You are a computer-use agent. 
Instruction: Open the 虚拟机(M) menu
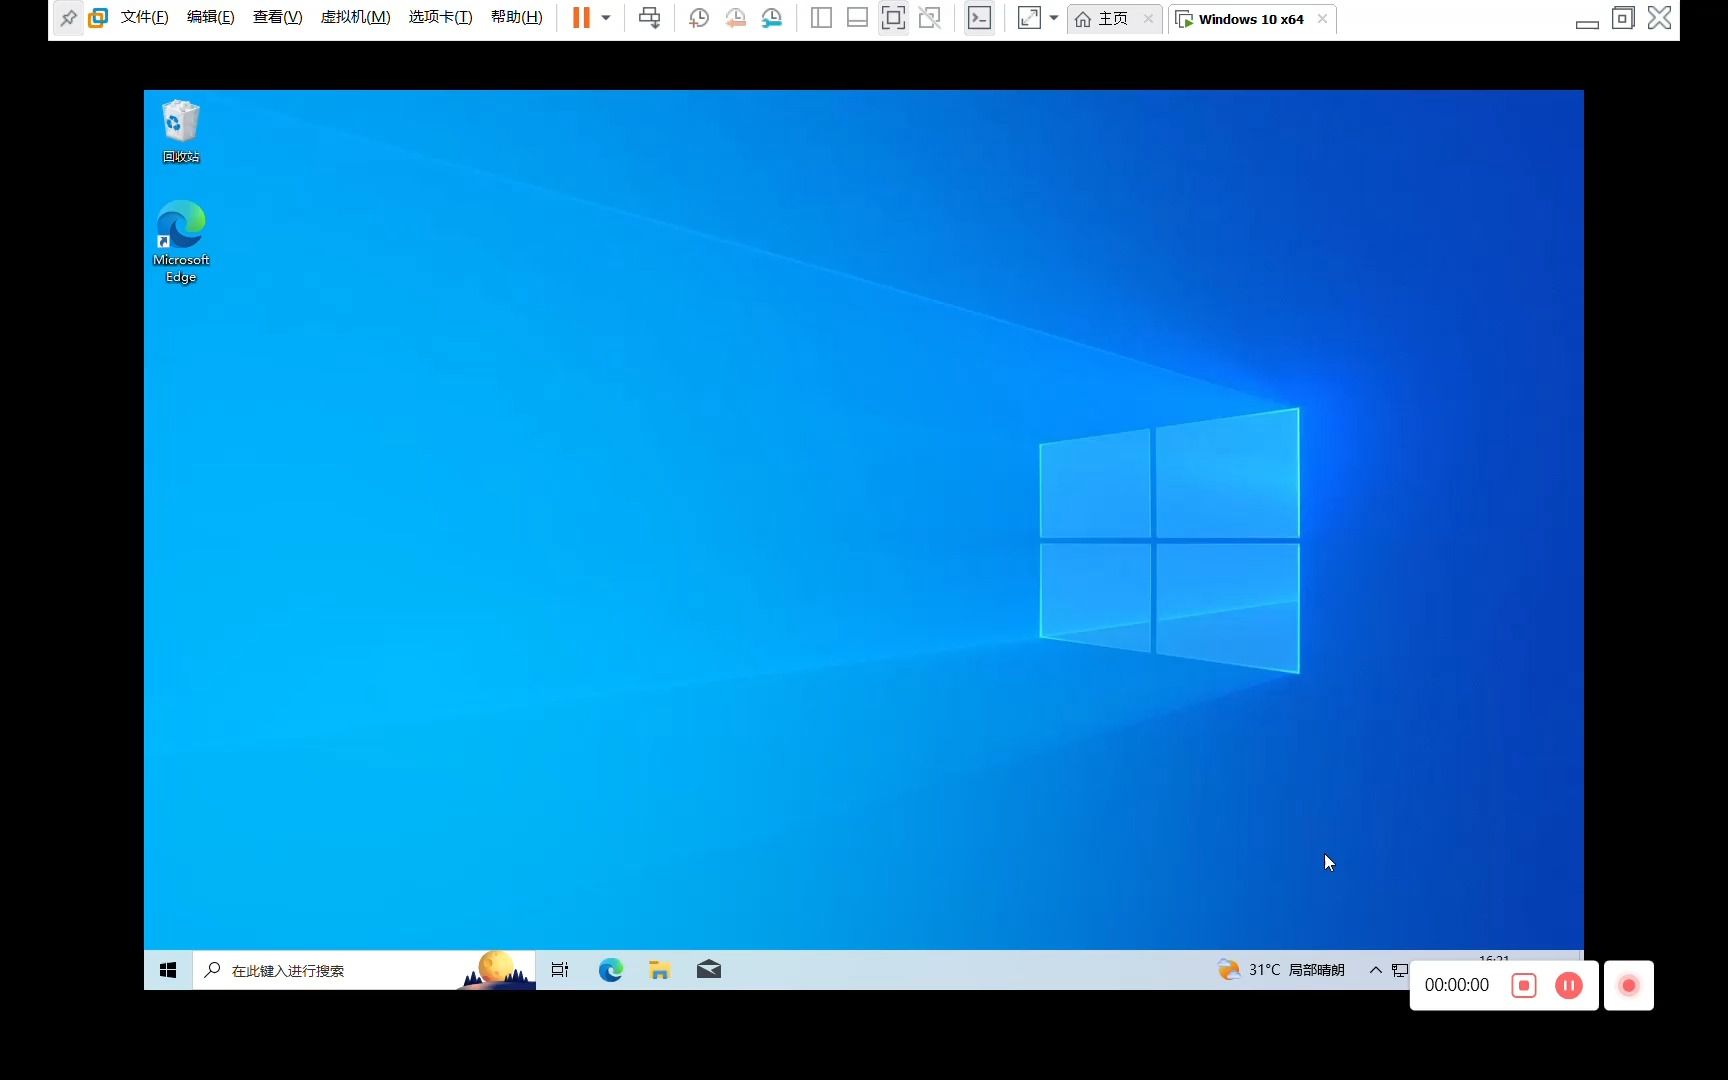355,18
